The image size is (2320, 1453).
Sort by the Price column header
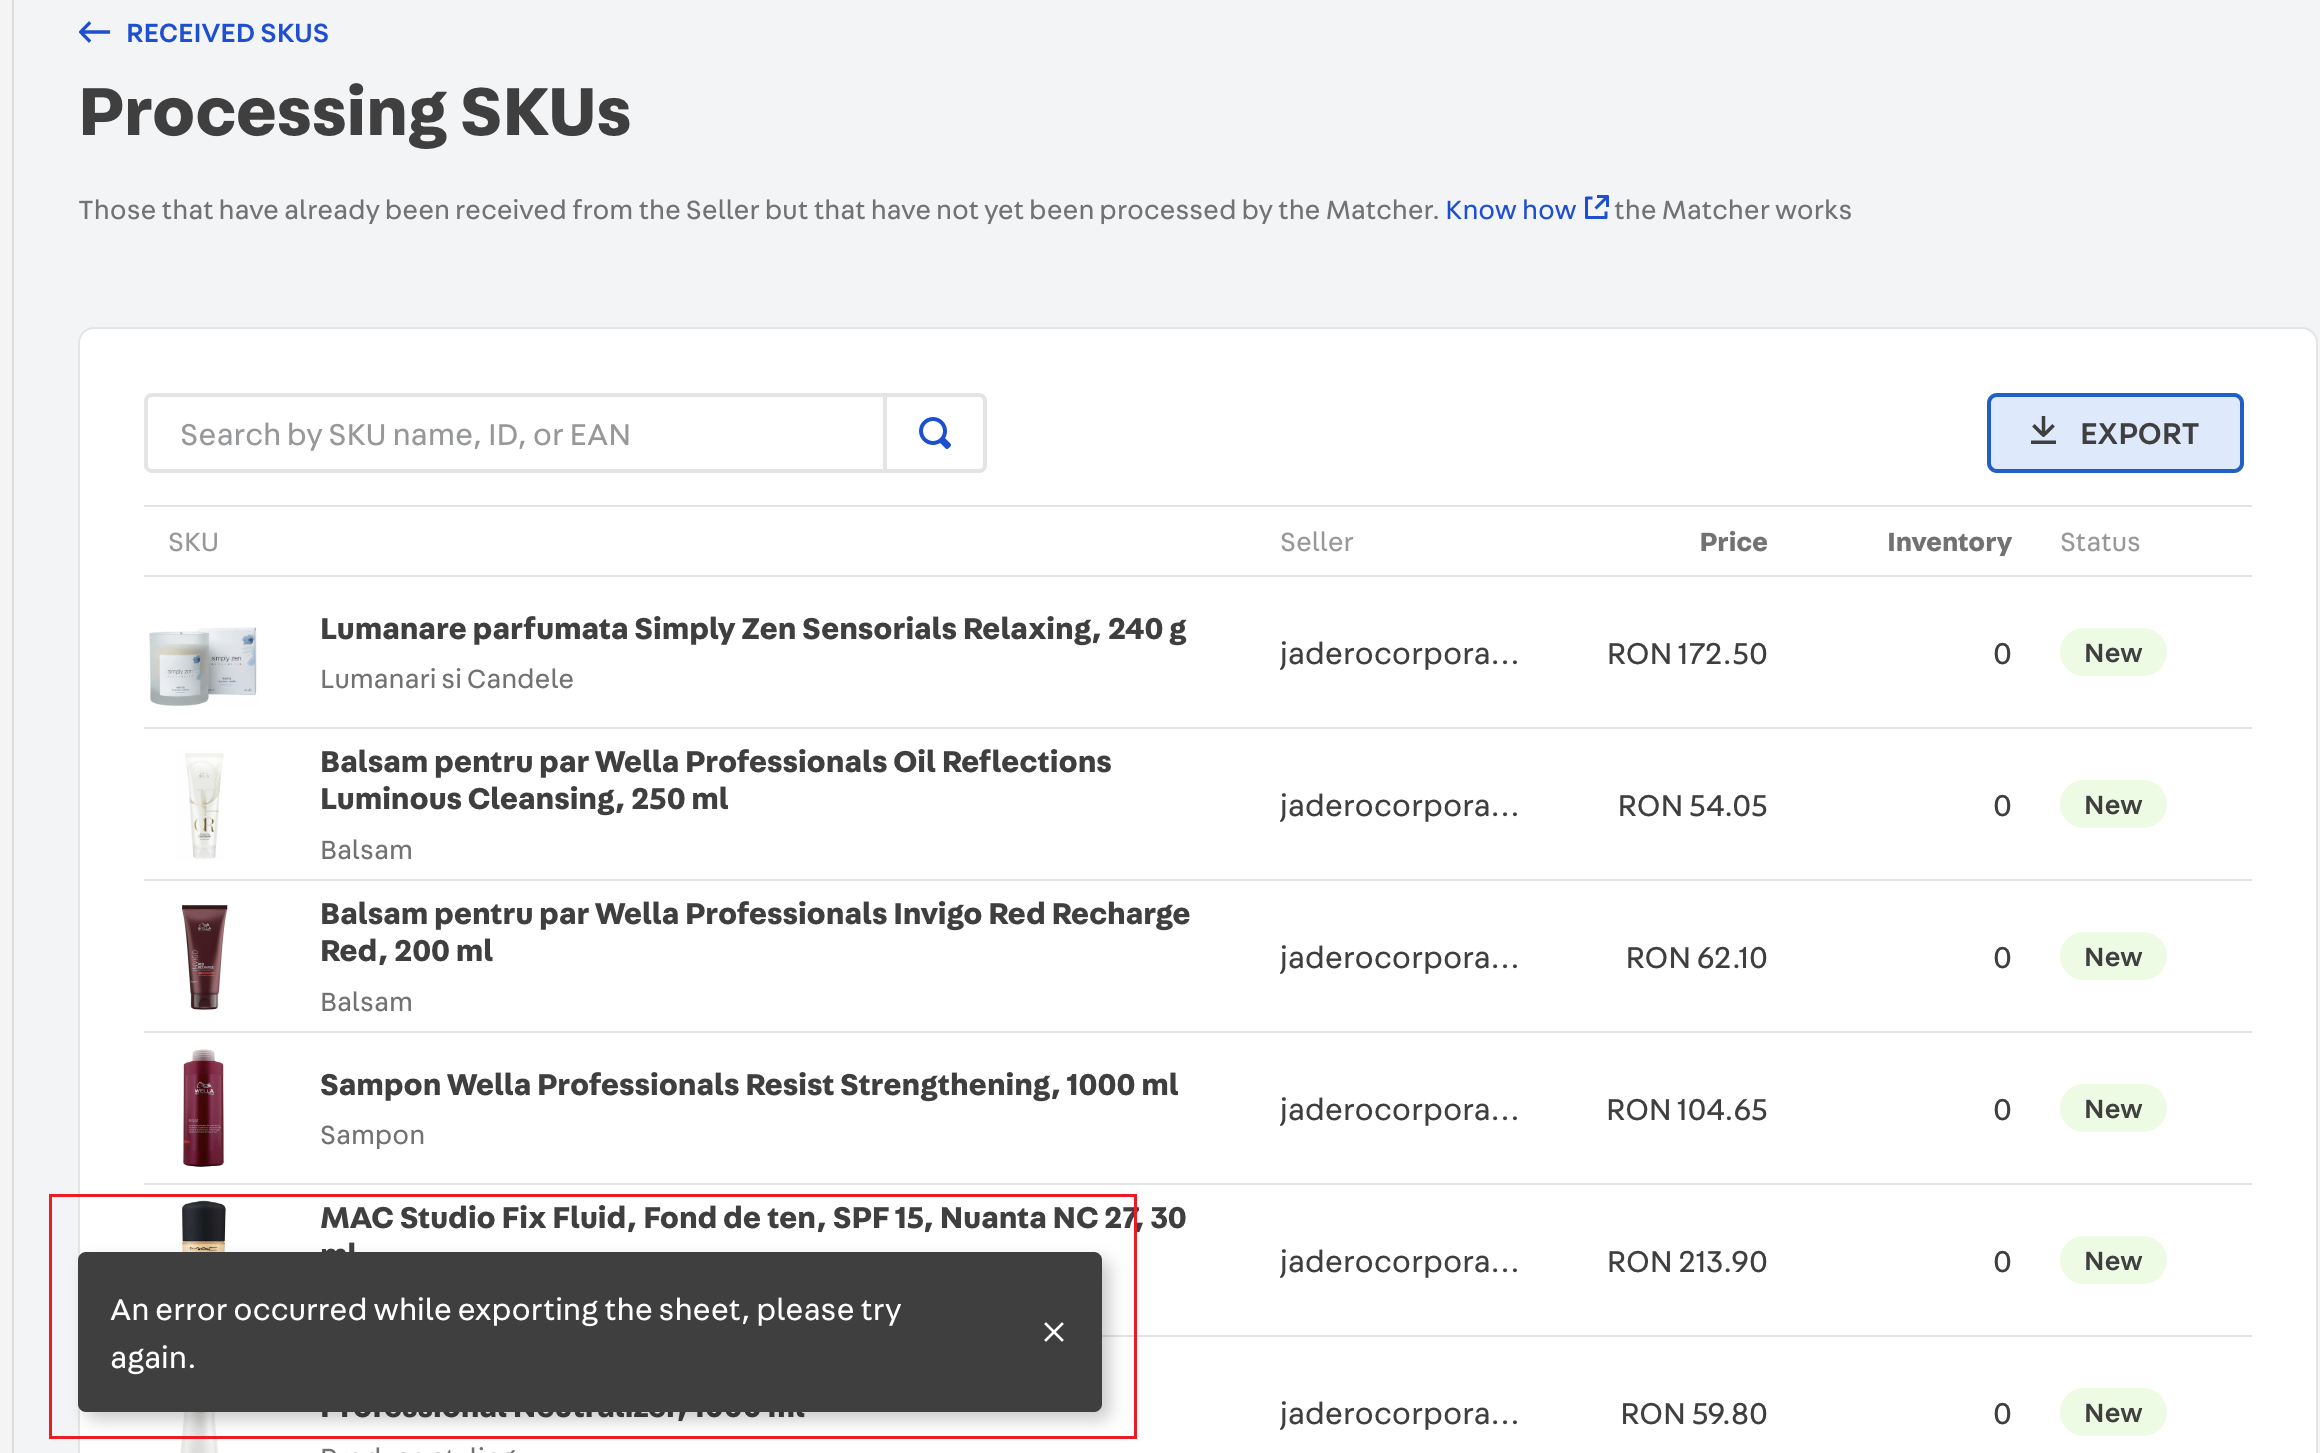click(1732, 542)
